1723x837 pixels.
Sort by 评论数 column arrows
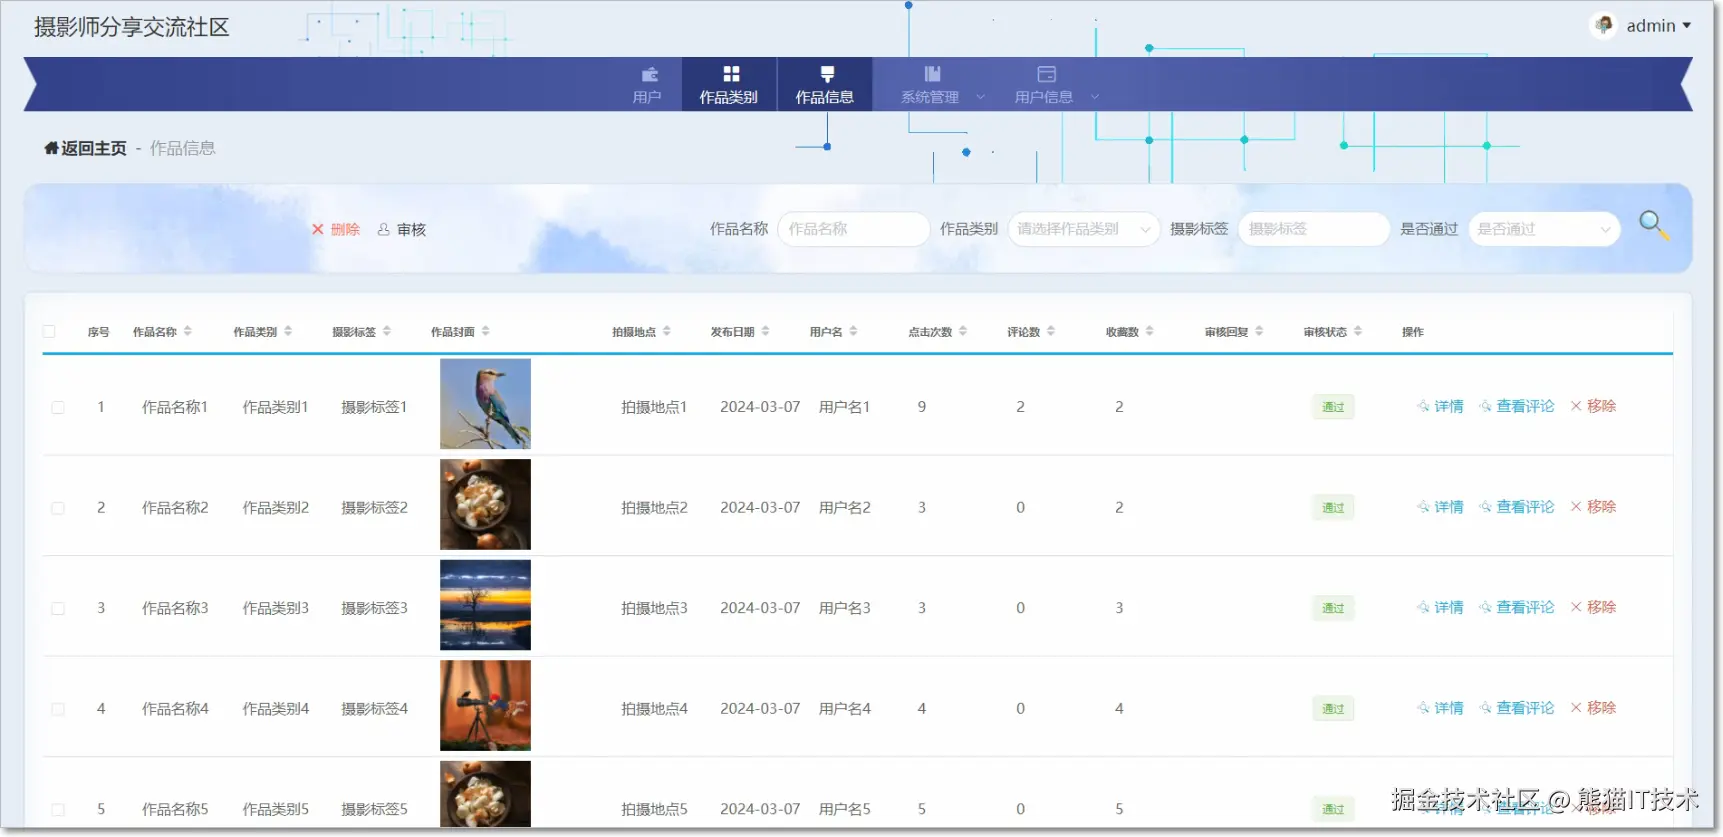pyautogui.click(x=1051, y=331)
